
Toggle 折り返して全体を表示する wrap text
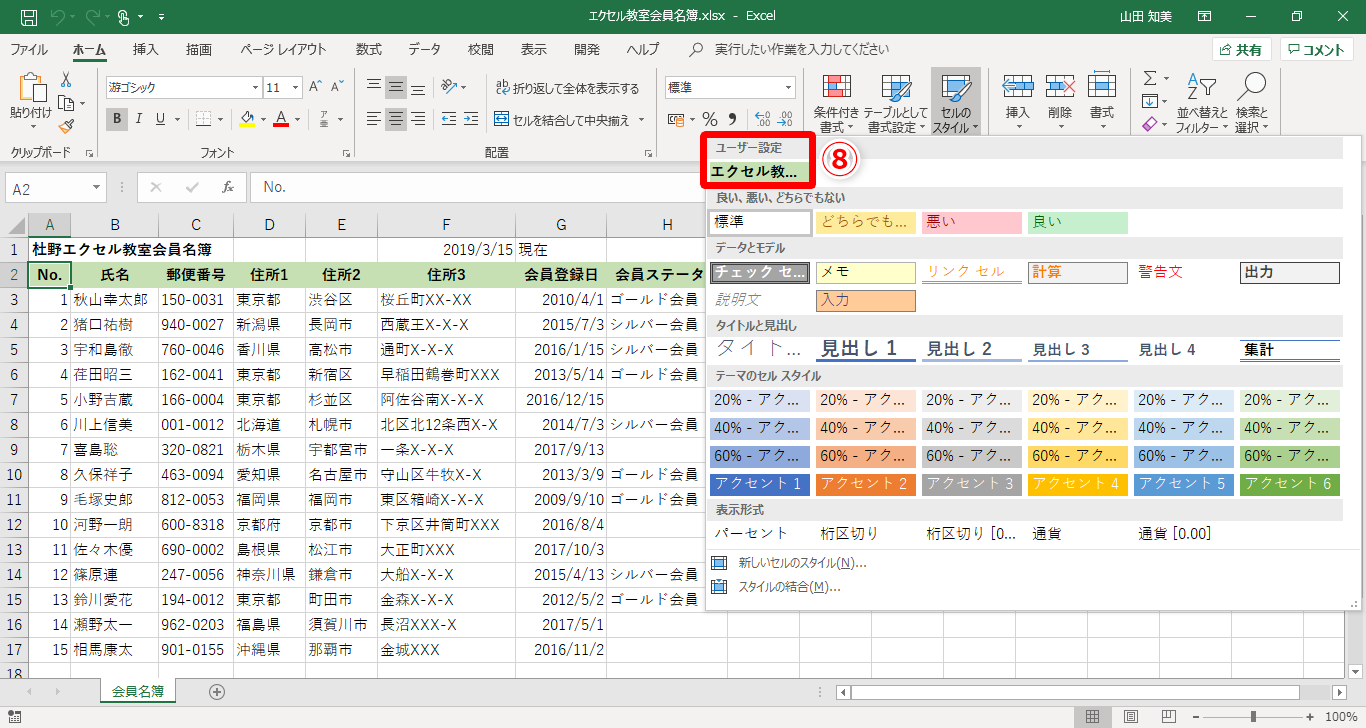coord(567,88)
